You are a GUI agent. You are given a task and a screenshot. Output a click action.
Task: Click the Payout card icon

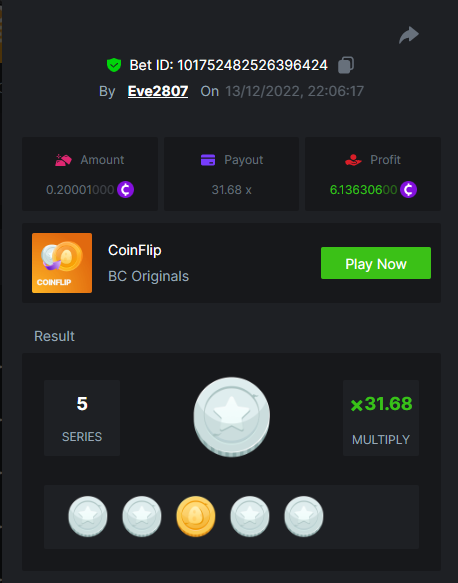(x=208, y=160)
